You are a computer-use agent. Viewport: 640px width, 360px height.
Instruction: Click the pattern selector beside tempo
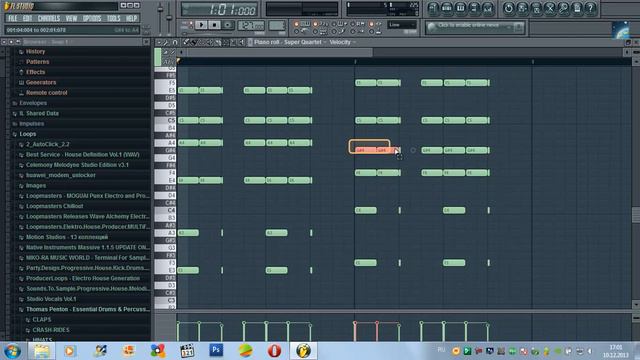pos(277,25)
